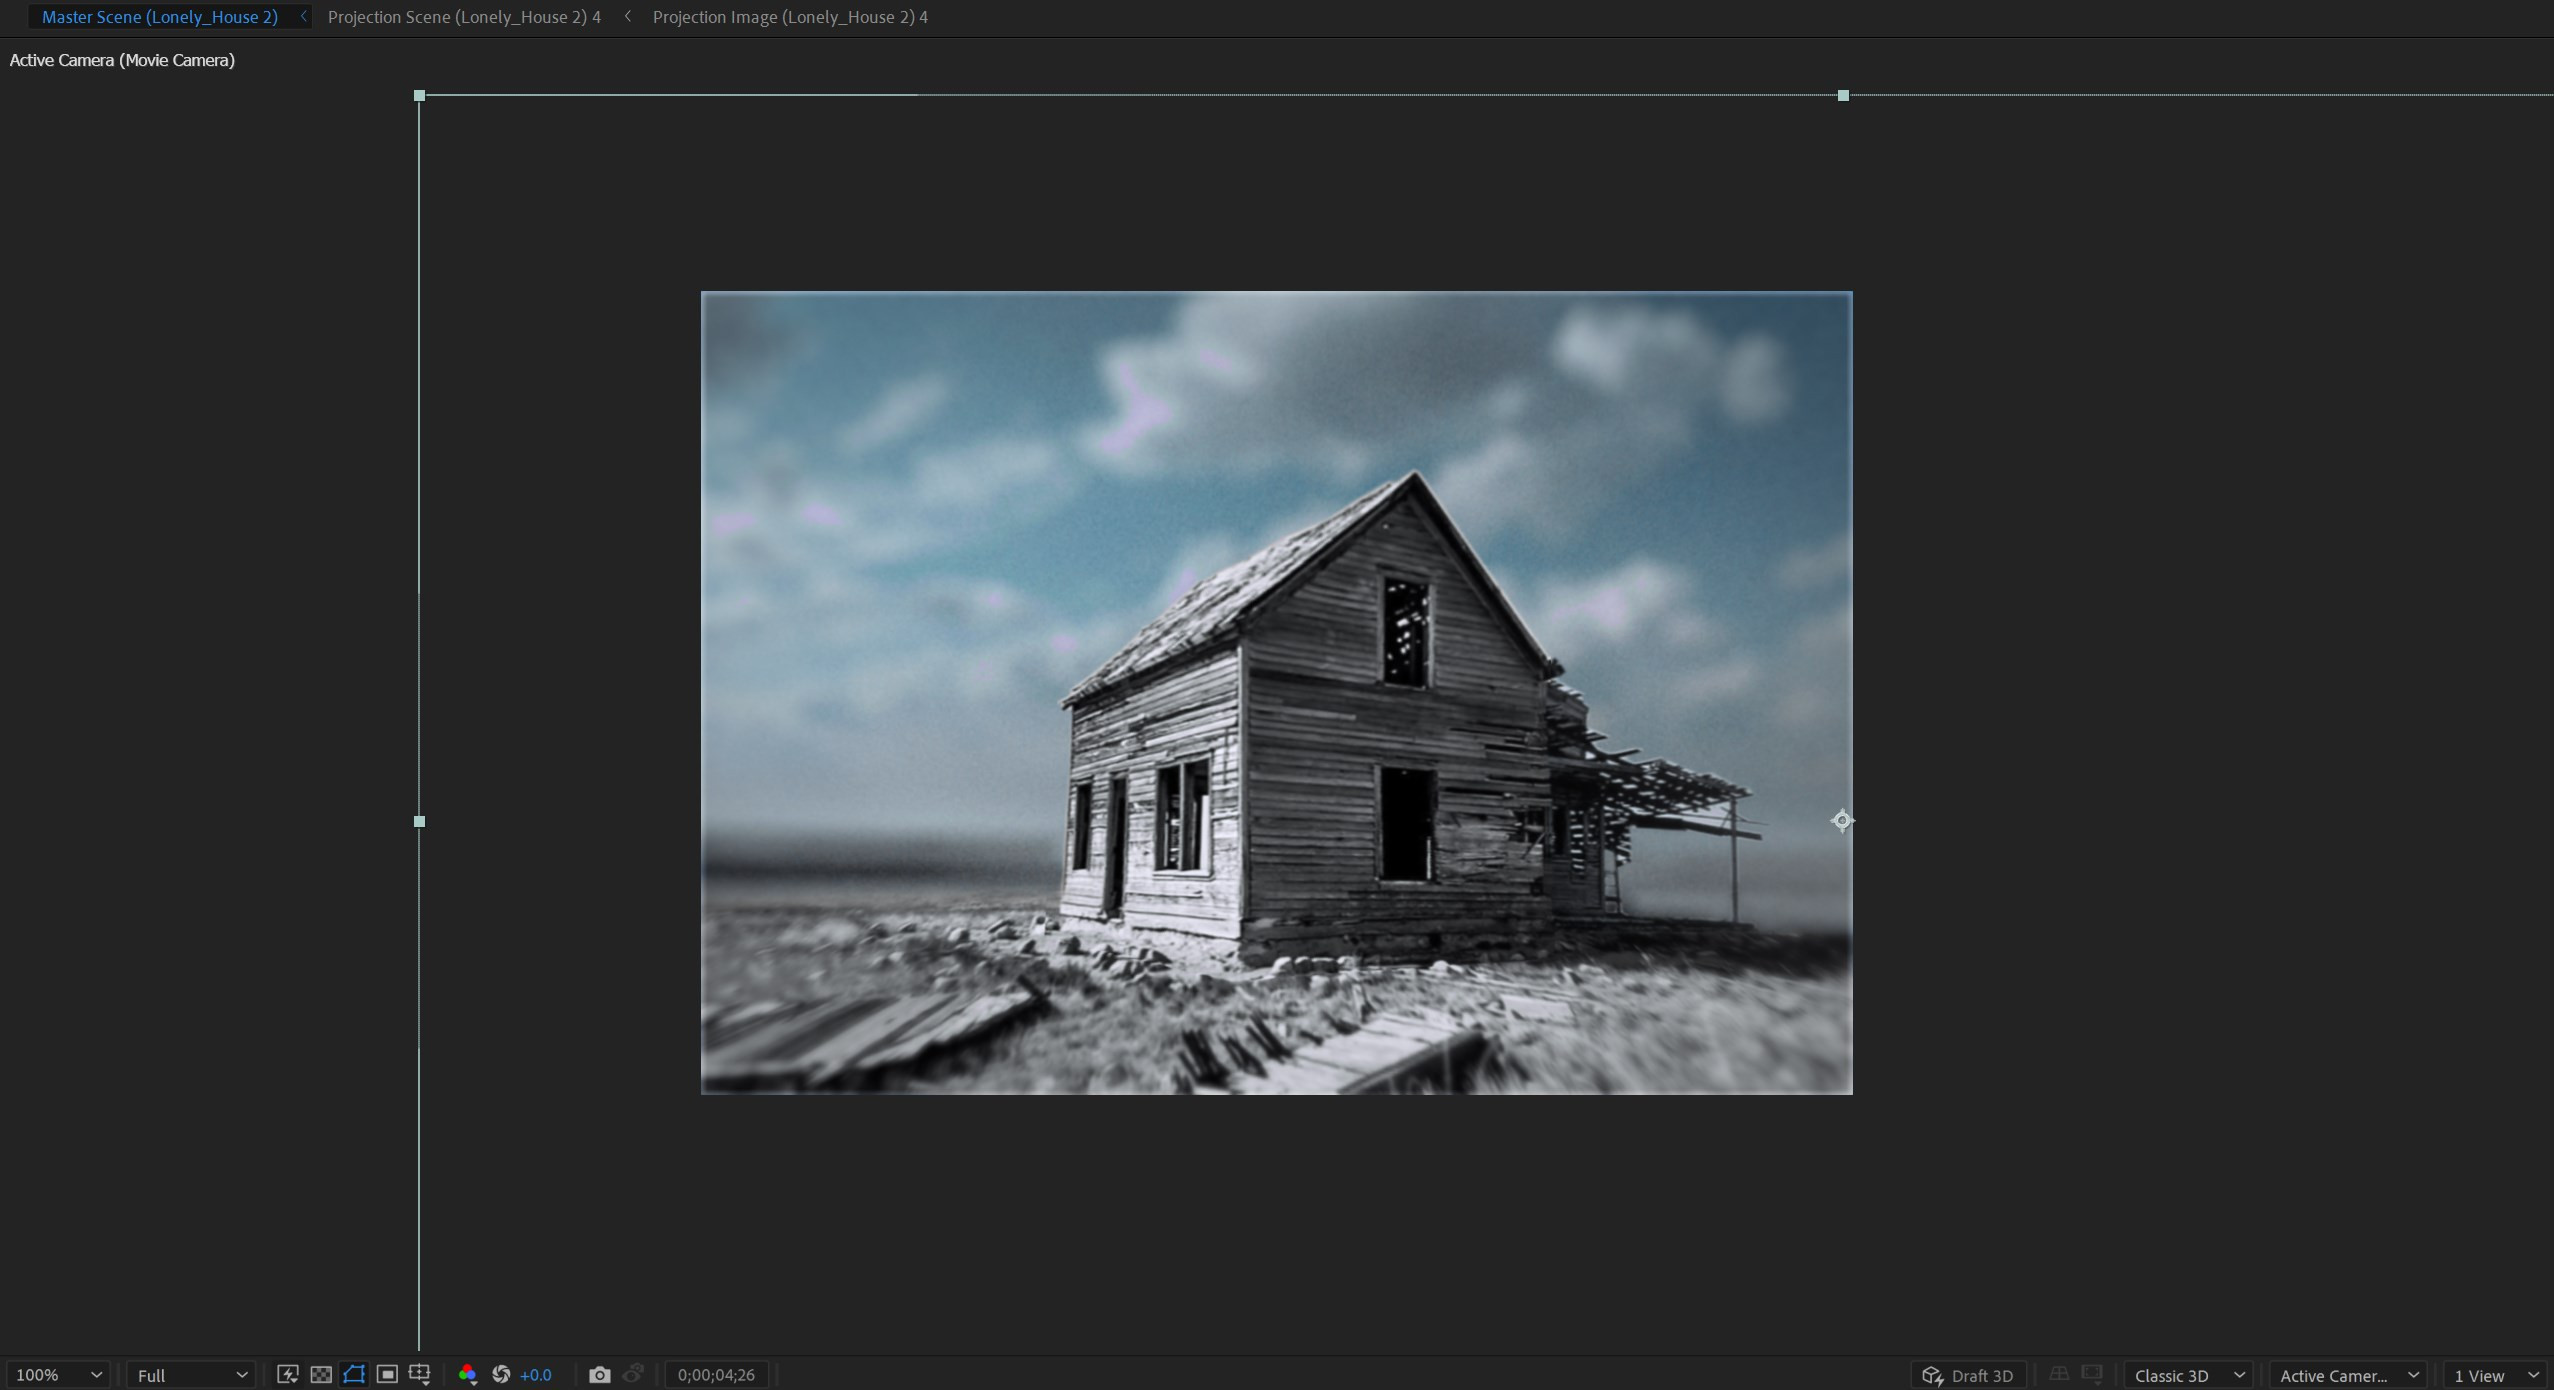
Task: Take a snapshot with camera icon
Action: (x=599, y=1375)
